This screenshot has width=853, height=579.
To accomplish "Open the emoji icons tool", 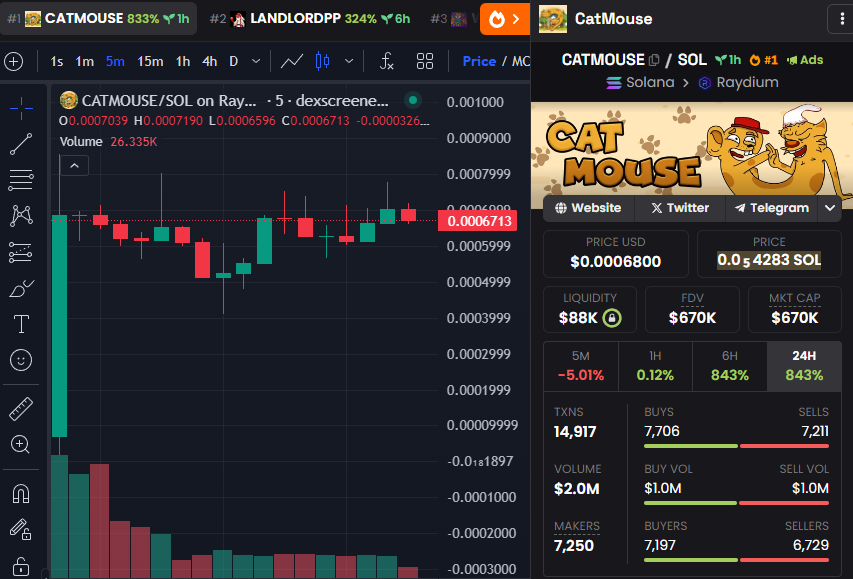I will point(21,360).
